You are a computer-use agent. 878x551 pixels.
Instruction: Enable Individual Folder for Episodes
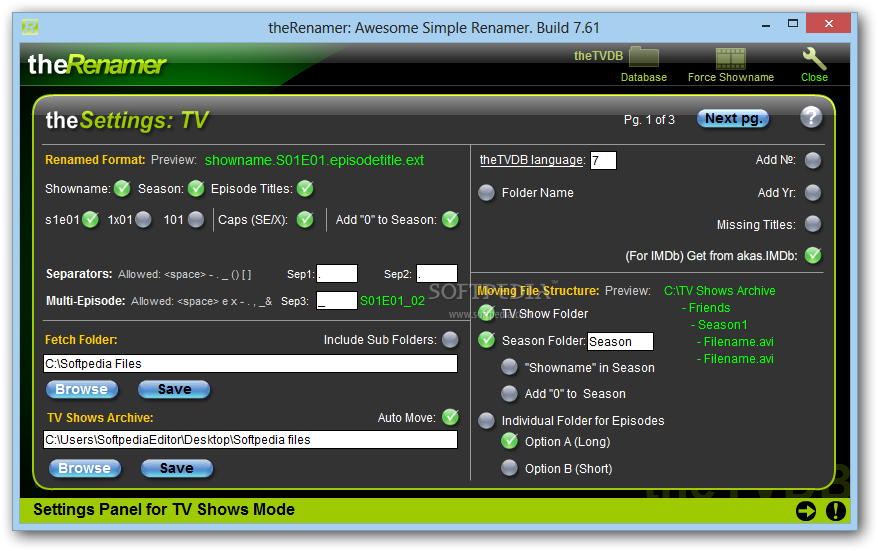pyautogui.click(x=487, y=421)
